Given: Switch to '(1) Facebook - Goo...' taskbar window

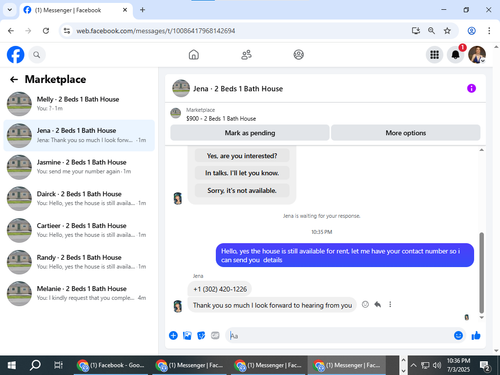Looking at the screenshot, I should pos(111,365).
